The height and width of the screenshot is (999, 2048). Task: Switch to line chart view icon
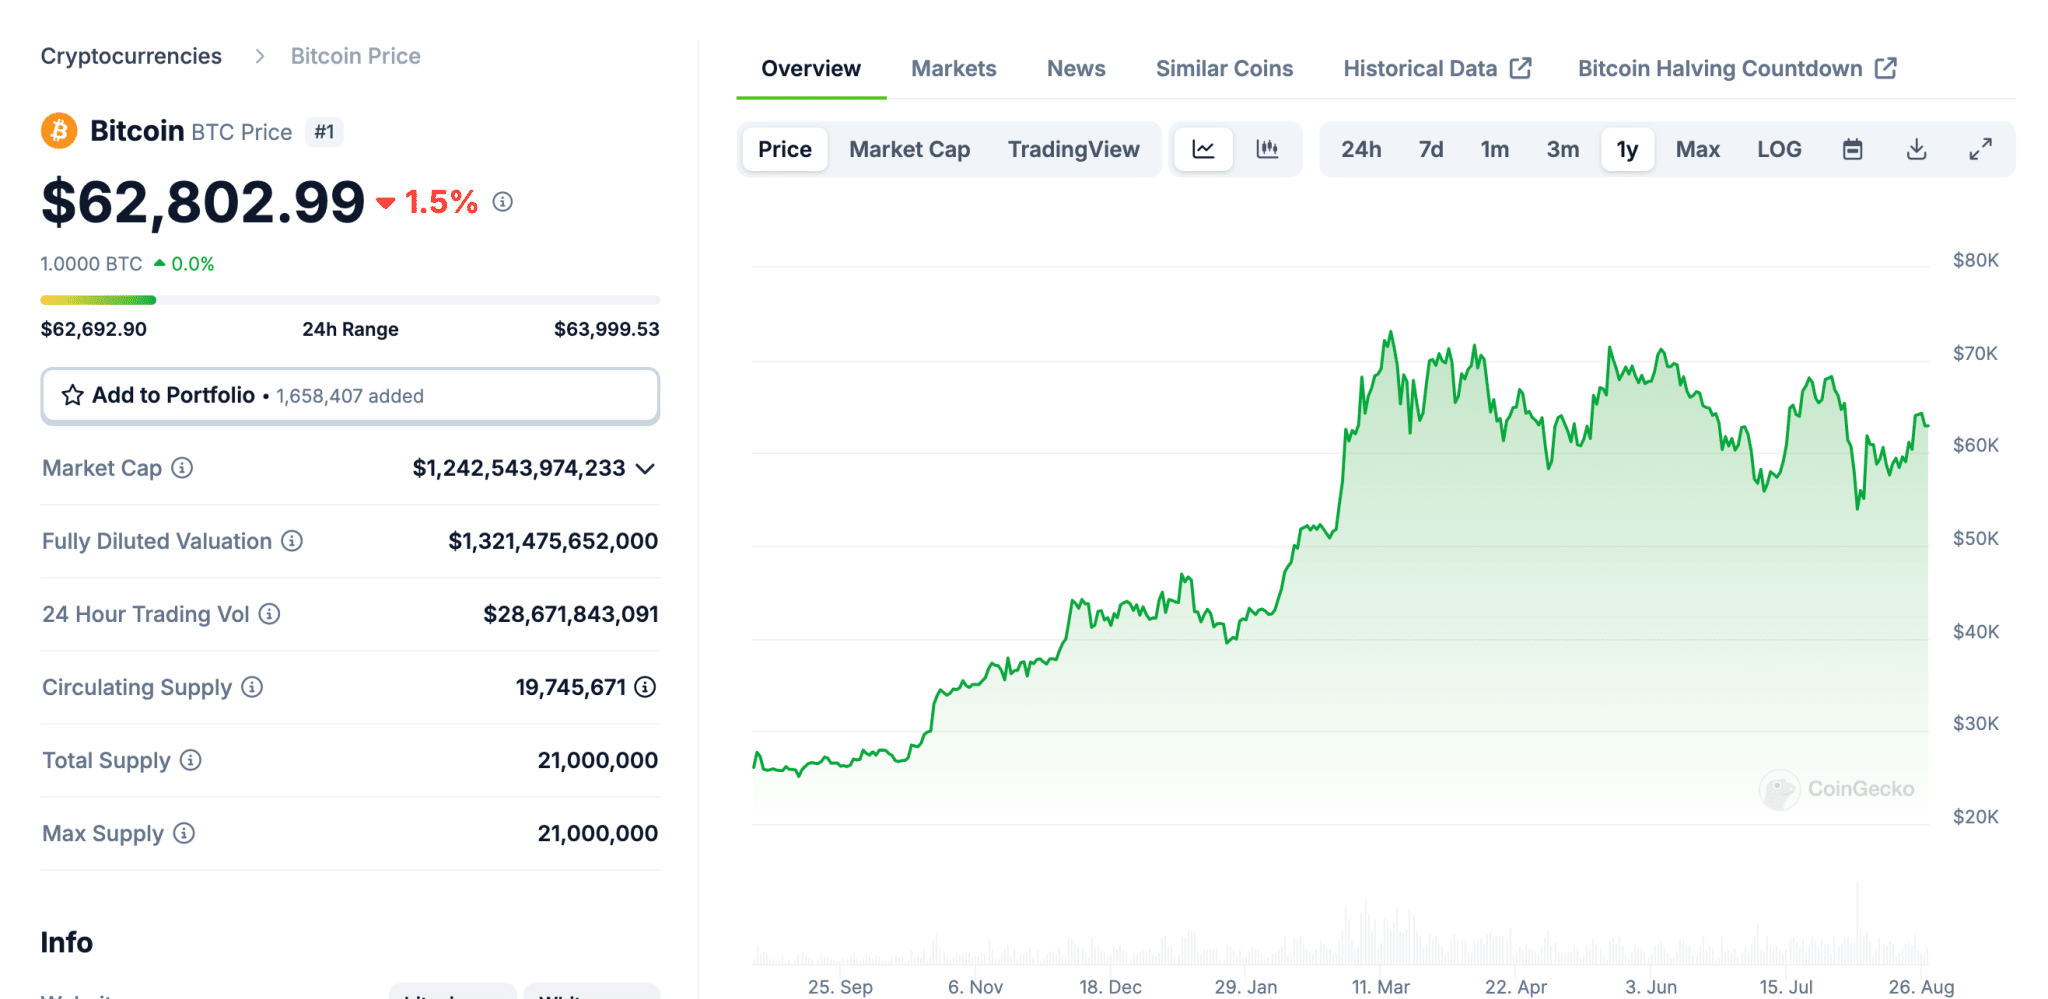point(1203,150)
